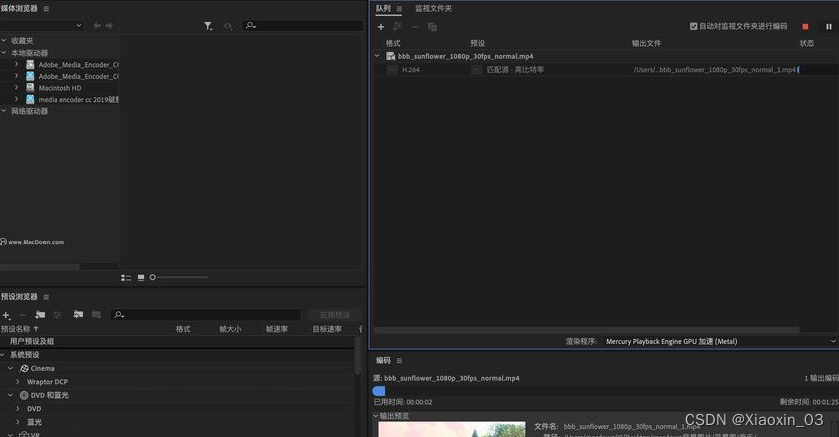Viewport: 839px width, 437px height.
Task: Focus the Media Browser search field
Action: click(x=303, y=26)
